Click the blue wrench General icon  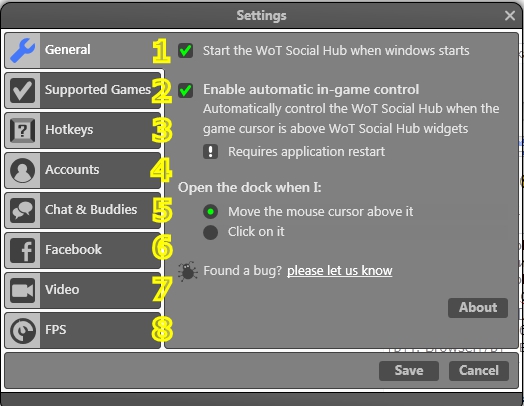(x=22, y=50)
